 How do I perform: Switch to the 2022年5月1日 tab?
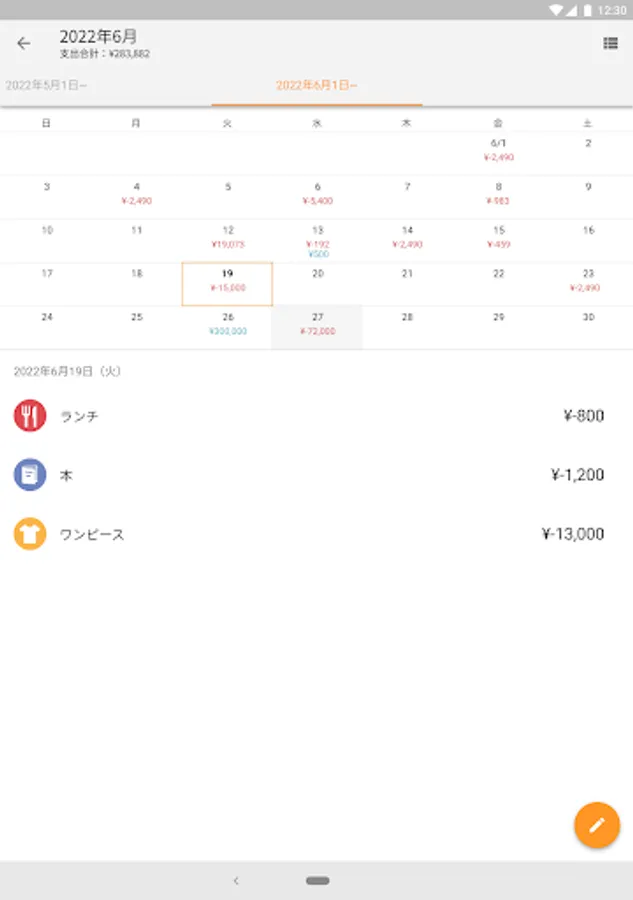pos(47,86)
